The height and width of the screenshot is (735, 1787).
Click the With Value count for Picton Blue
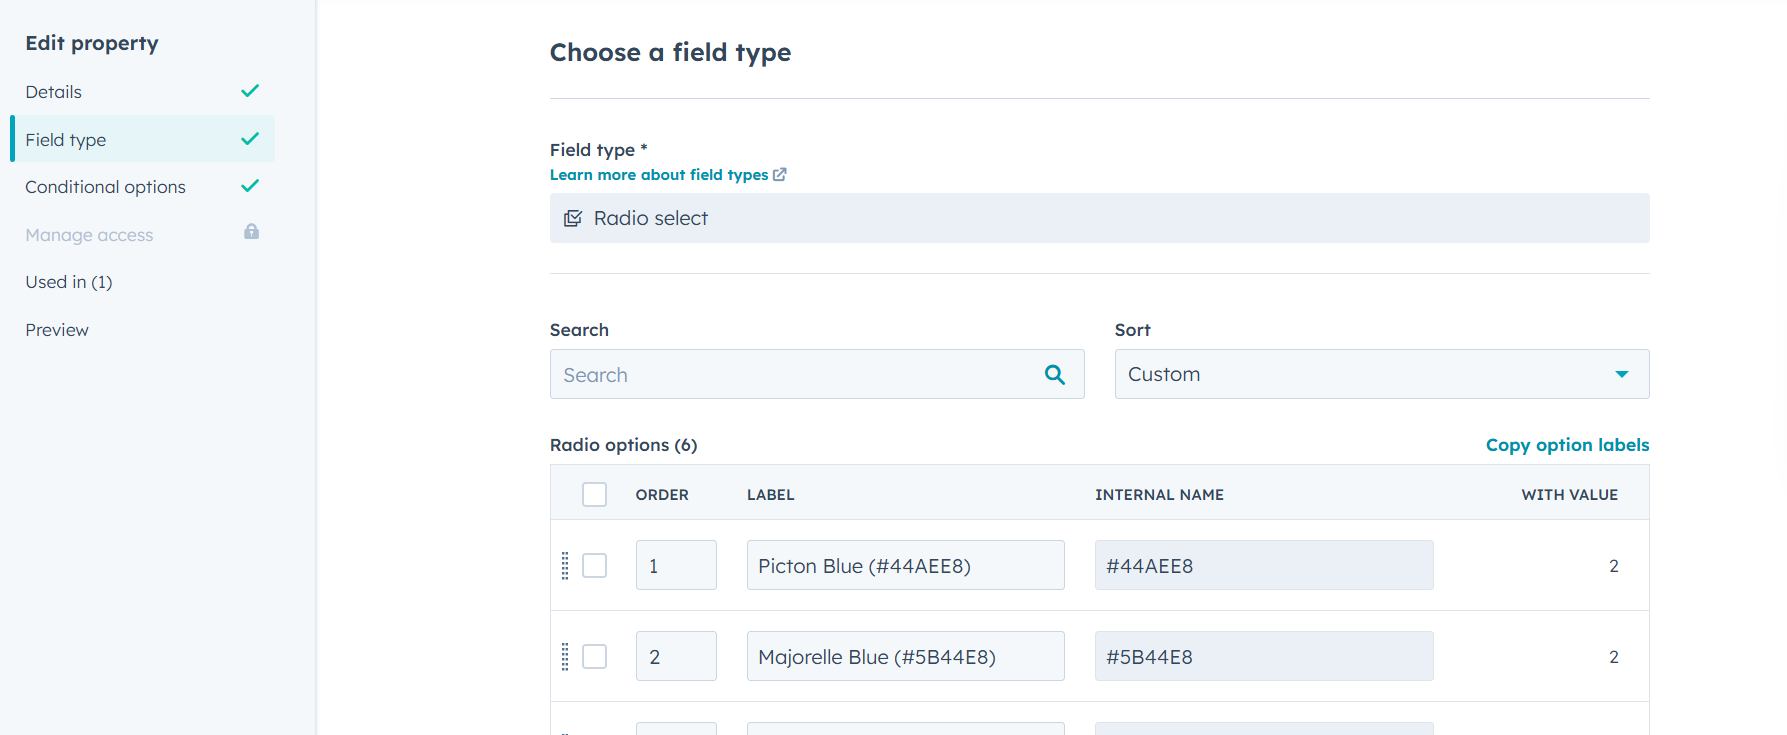click(x=1614, y=566)
